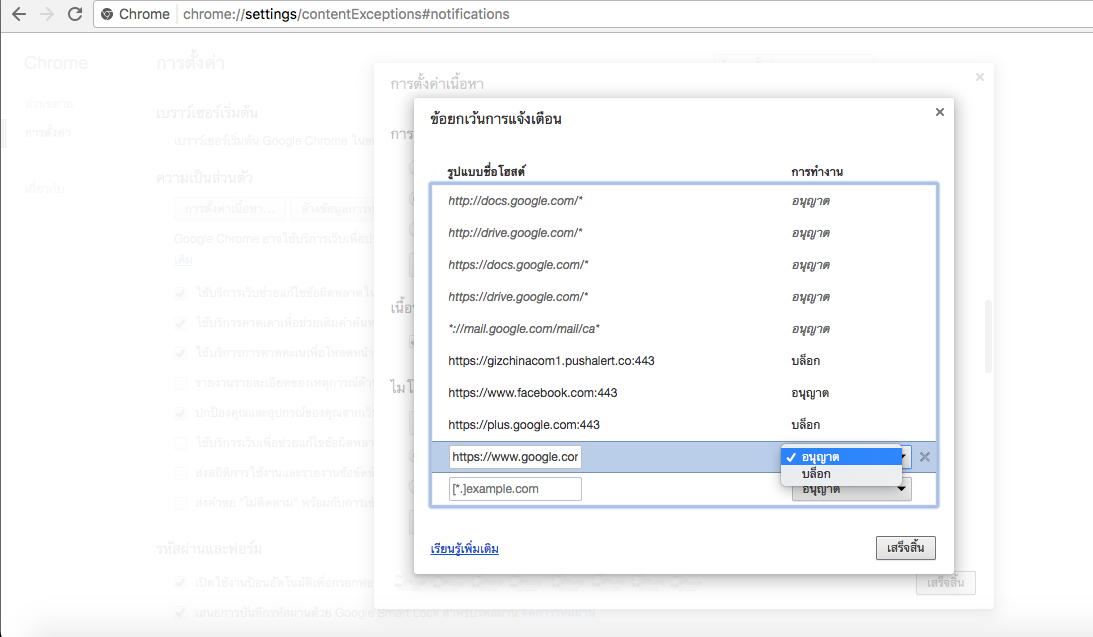Screen dimensions: 1093x637
Task: Click the เรียนรู้เพิ่มเติม link
Action: point(464,548)
